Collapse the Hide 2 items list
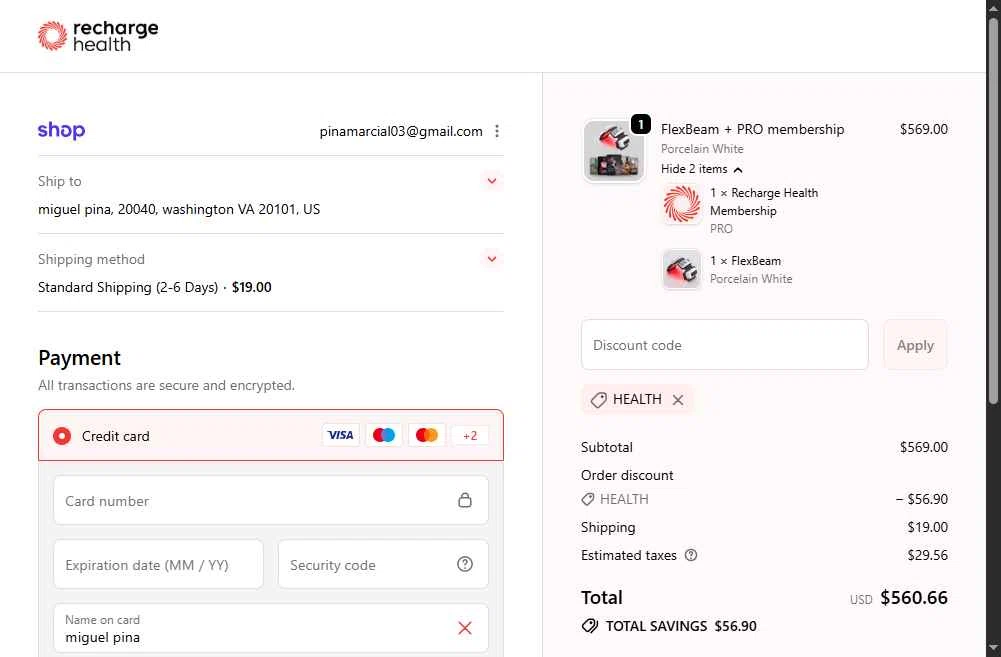This screenshot has width=1001, height=657. pyautogui.click(x=702, y=169)
